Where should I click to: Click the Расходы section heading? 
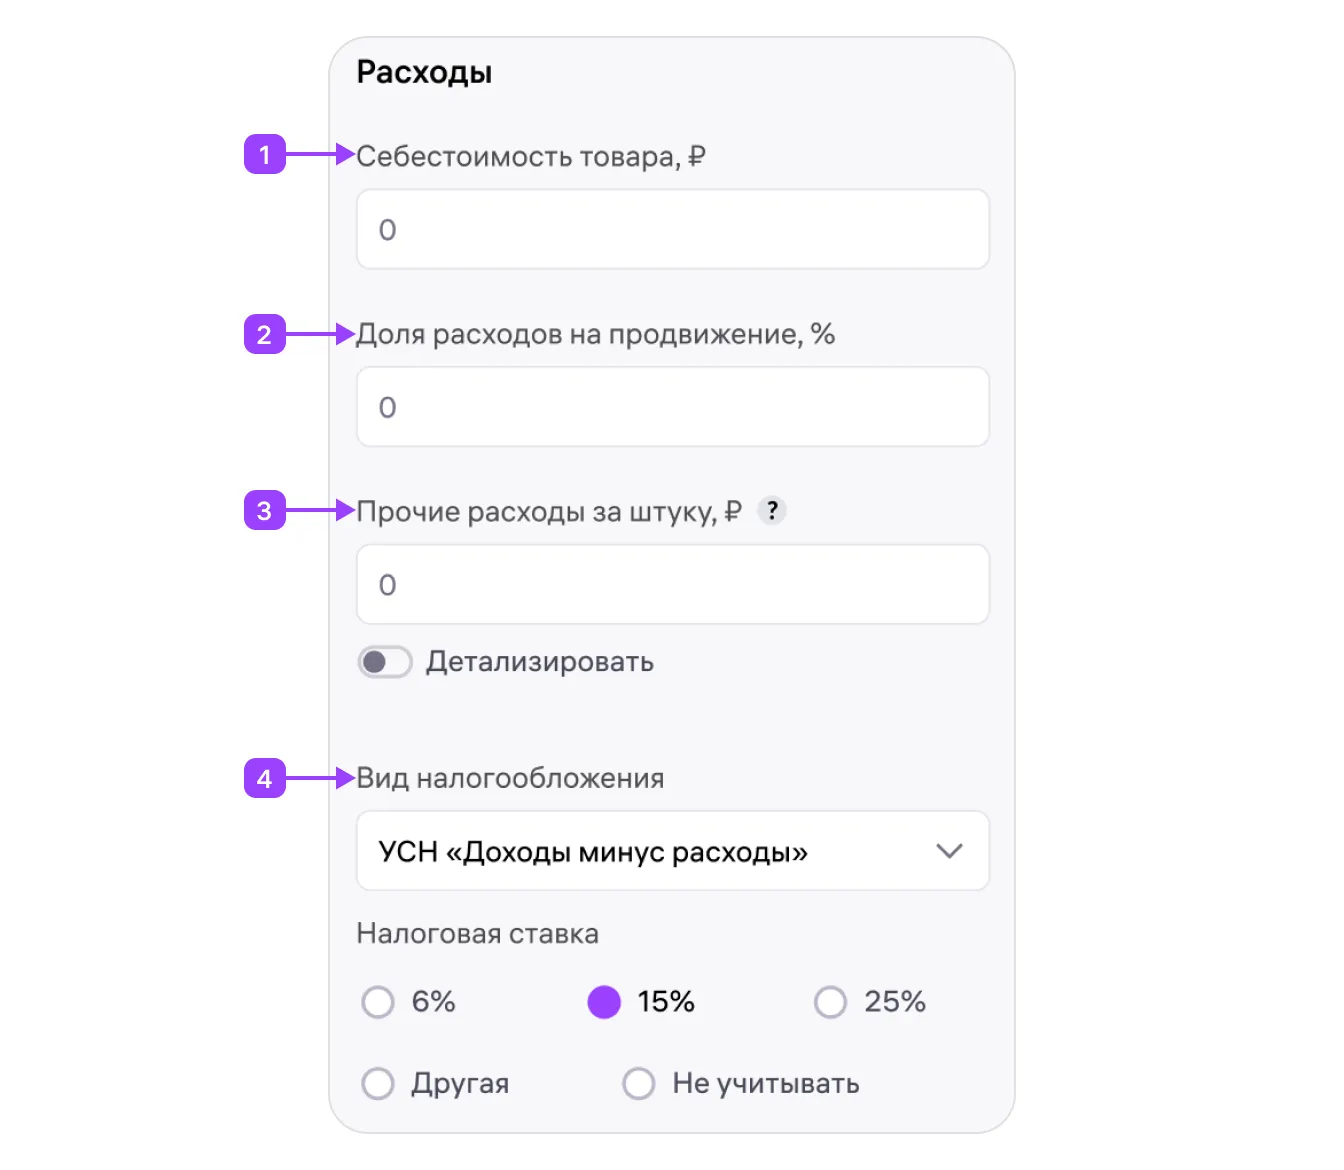click(x=424, y=72)
